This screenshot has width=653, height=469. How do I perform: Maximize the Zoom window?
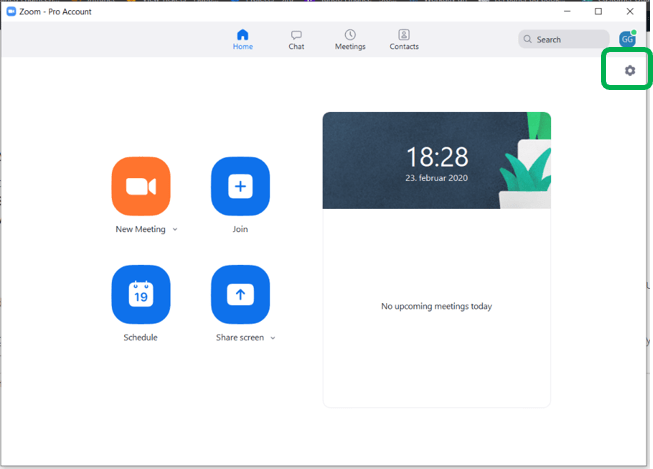click(598, 12)
